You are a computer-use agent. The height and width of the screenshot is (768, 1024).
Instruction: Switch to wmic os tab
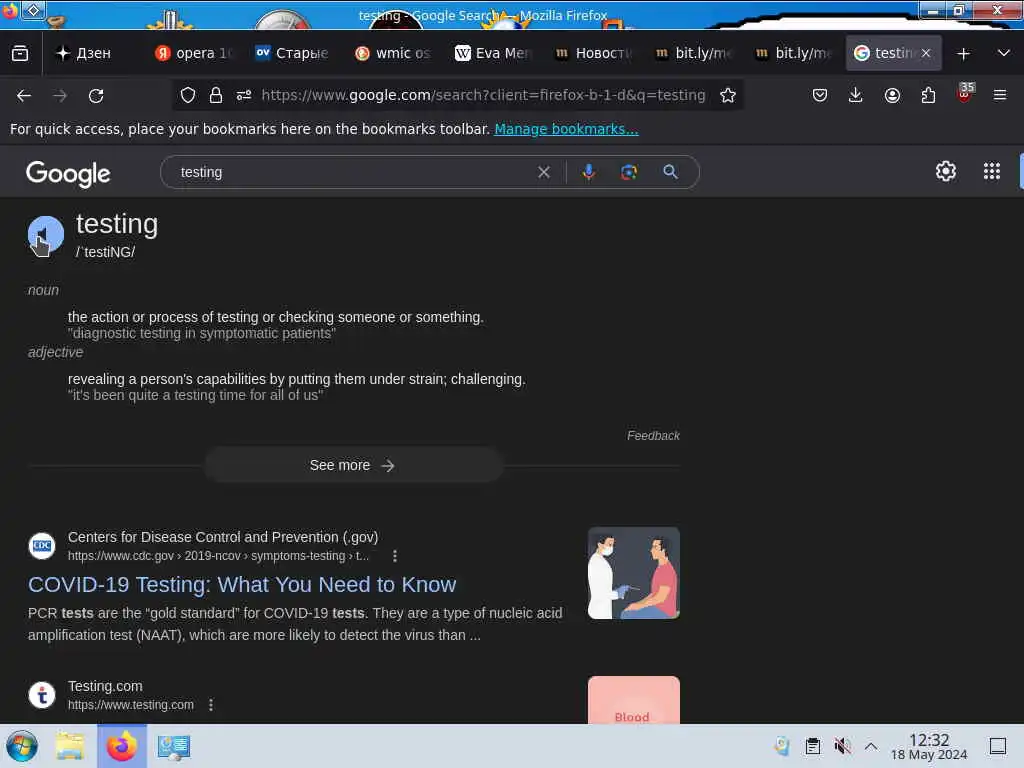392,53
